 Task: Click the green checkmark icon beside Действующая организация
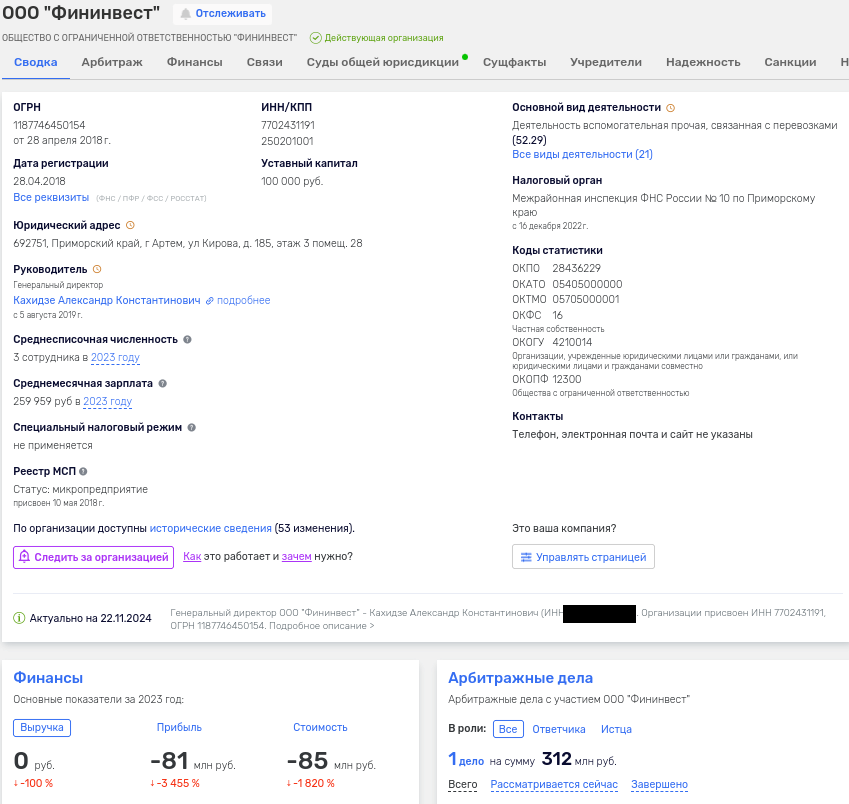[x=316, y=38]
